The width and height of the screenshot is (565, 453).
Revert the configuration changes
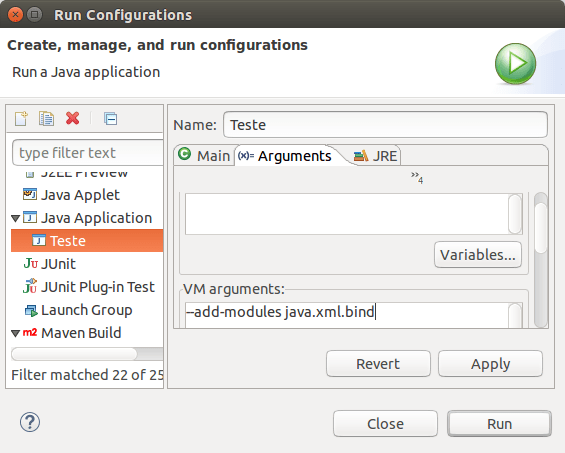click(x=378, y=364)
